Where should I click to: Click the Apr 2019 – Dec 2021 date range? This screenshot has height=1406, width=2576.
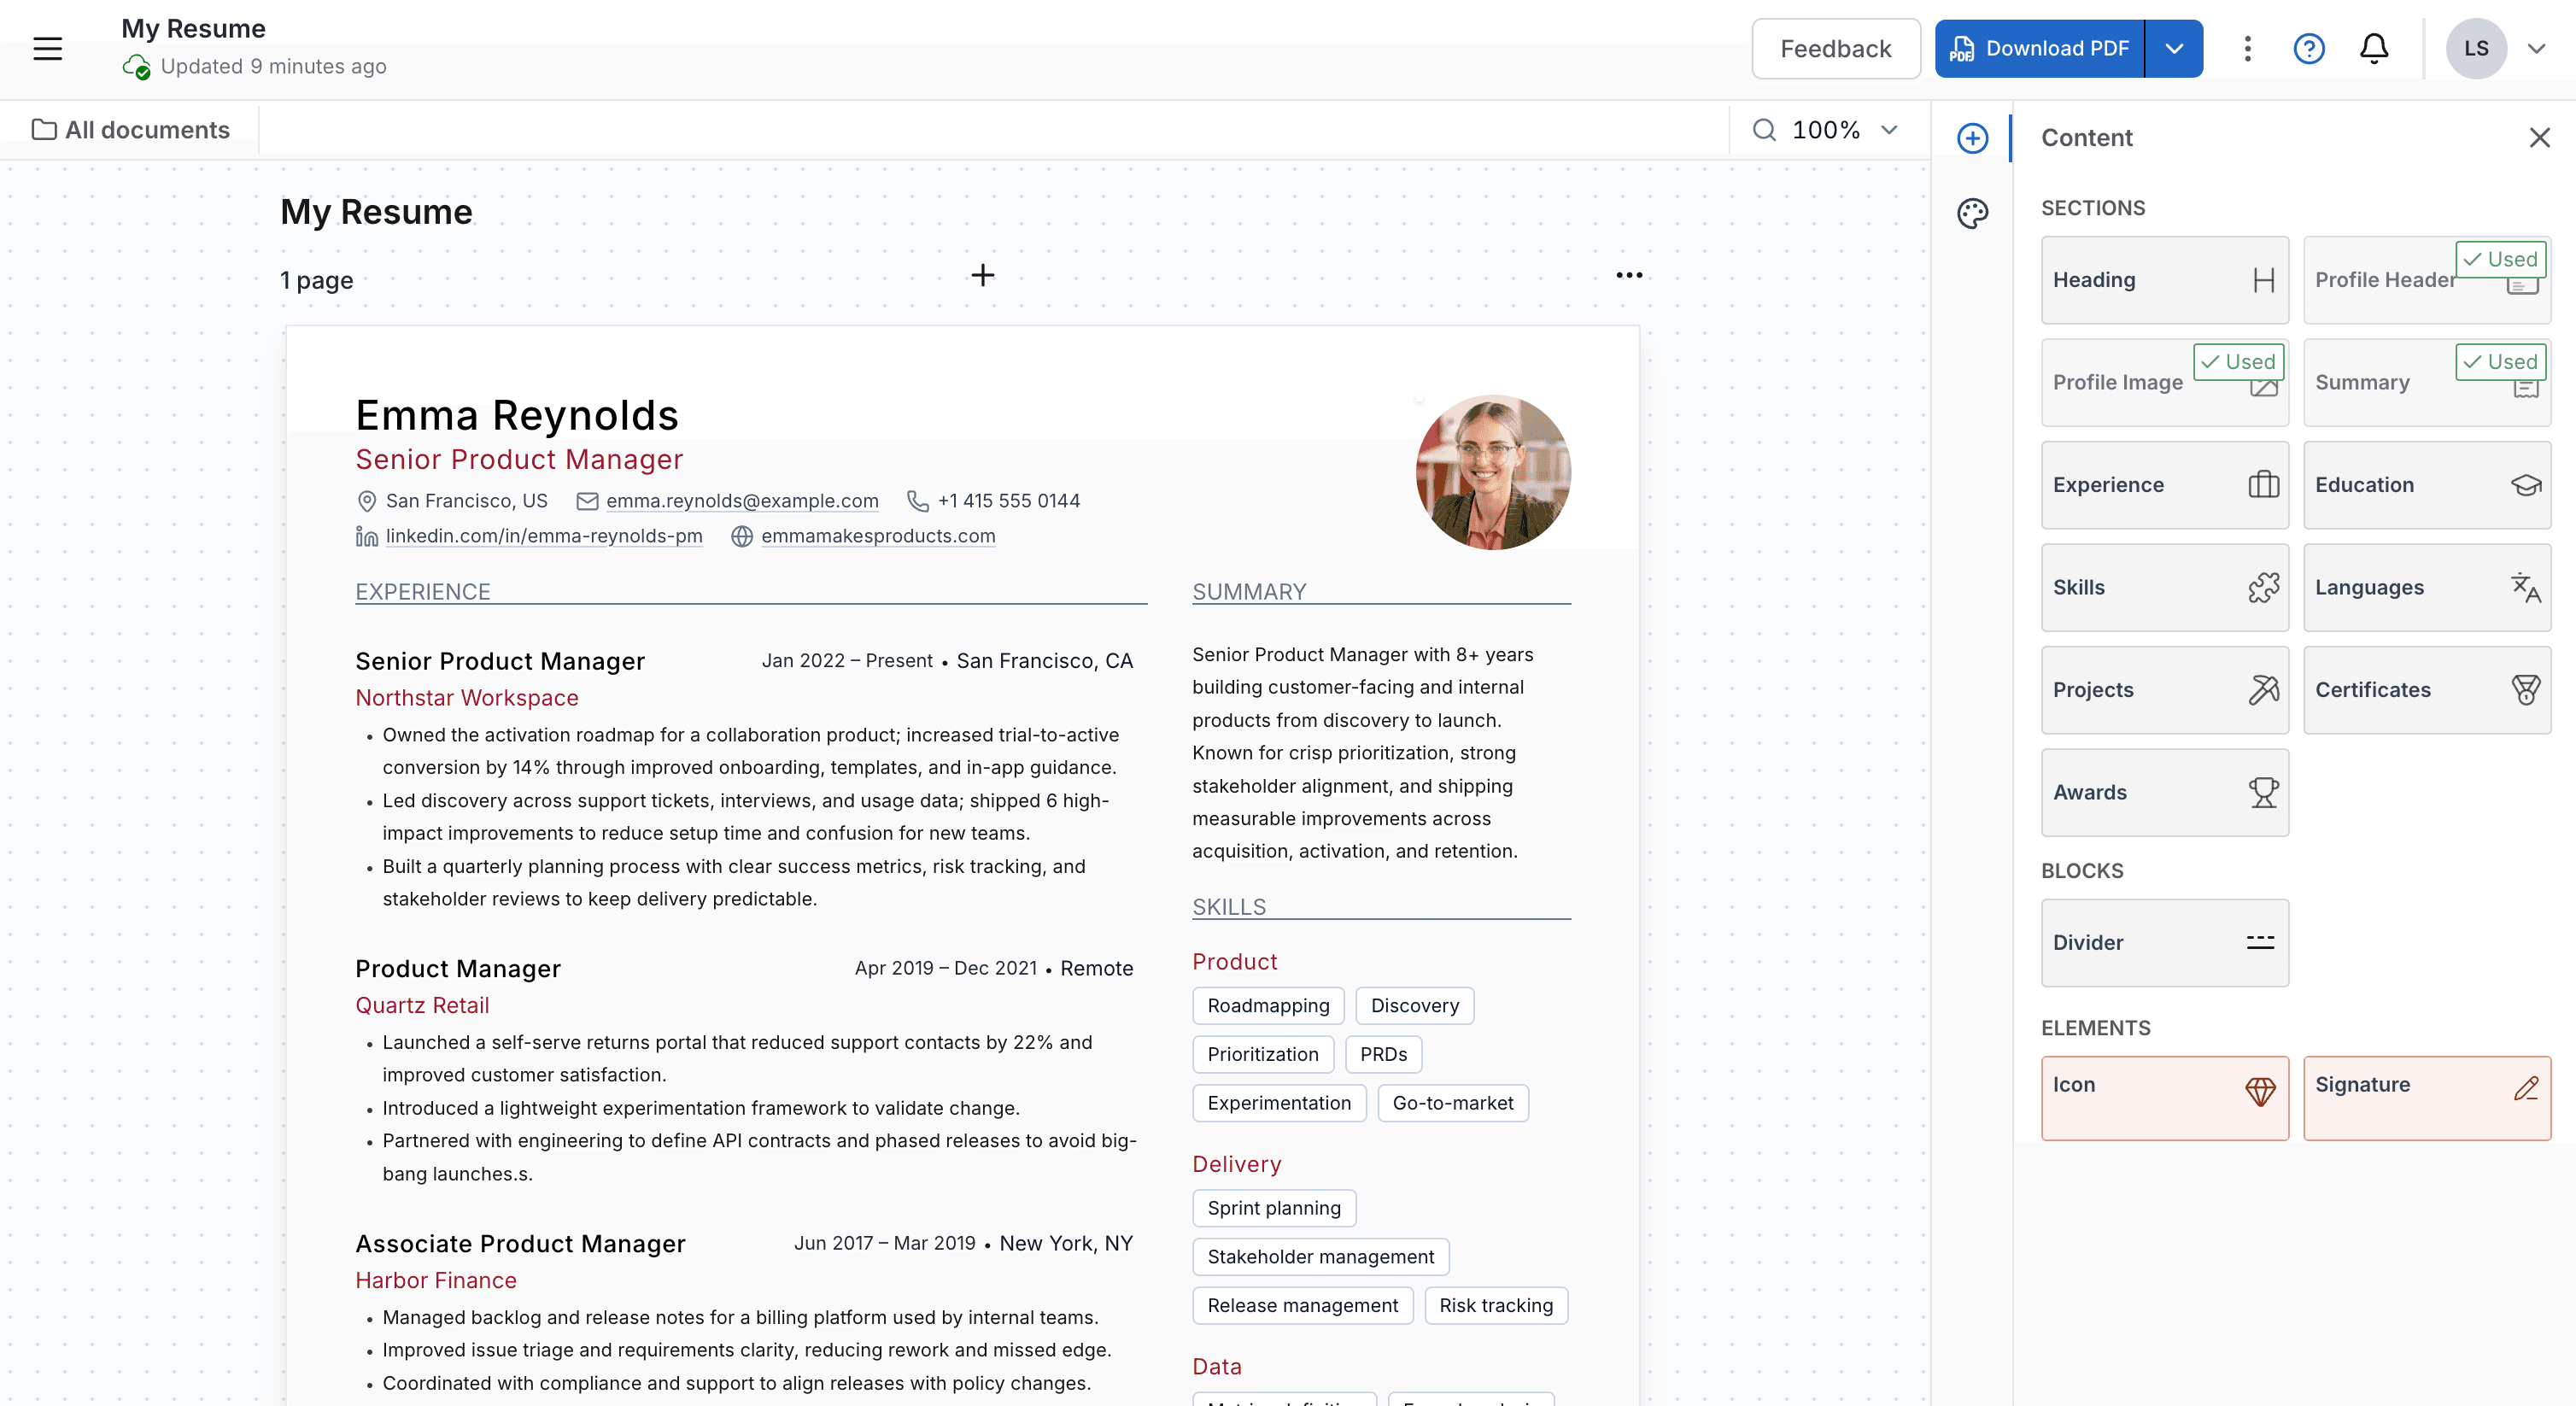[x=945, y=969]
